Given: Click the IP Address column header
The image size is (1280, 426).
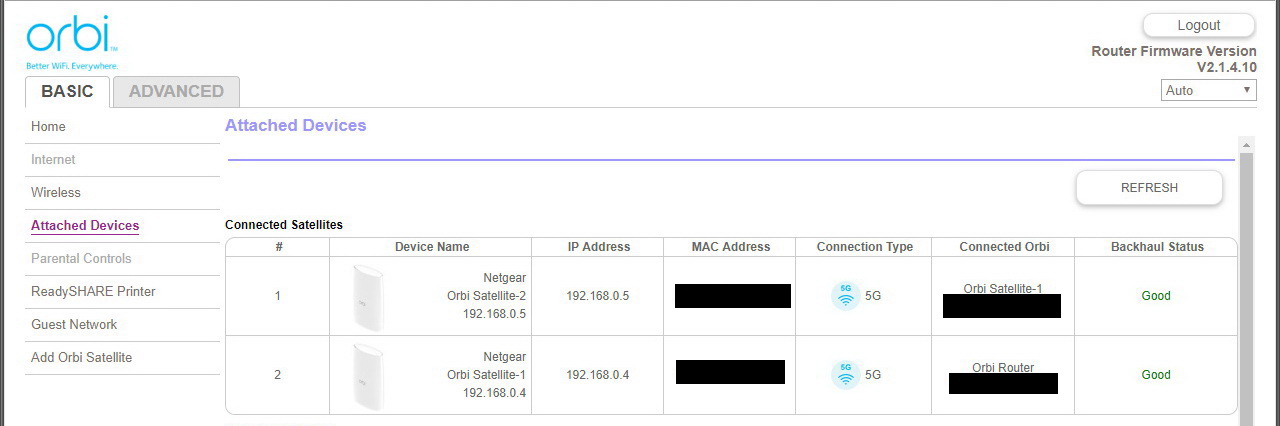Looking at the screenshot, I should (x=598, y=247).
